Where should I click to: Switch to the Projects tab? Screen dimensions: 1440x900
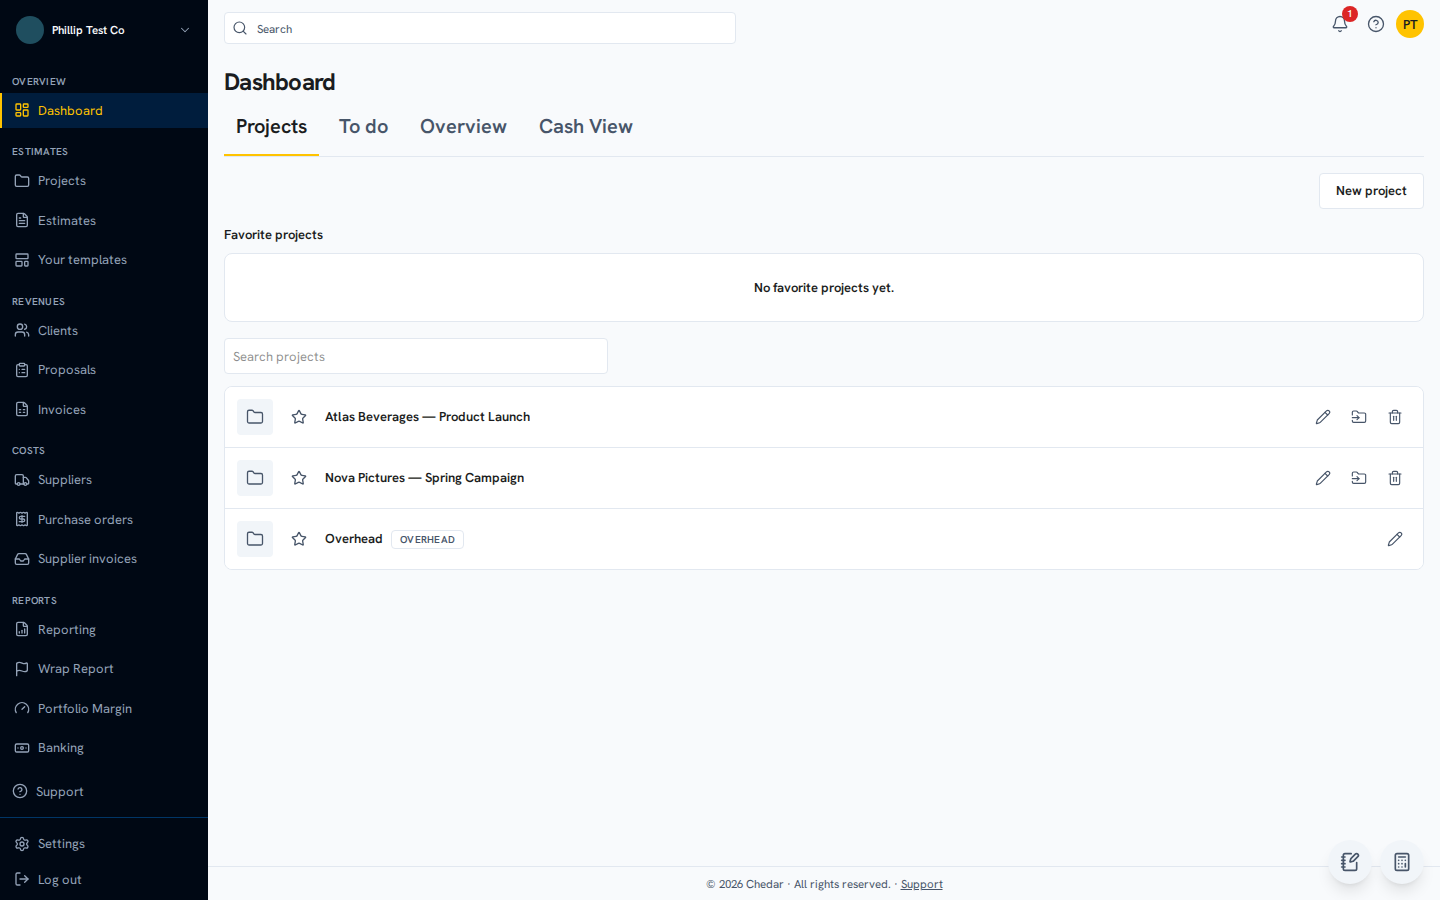pos(271,127)
